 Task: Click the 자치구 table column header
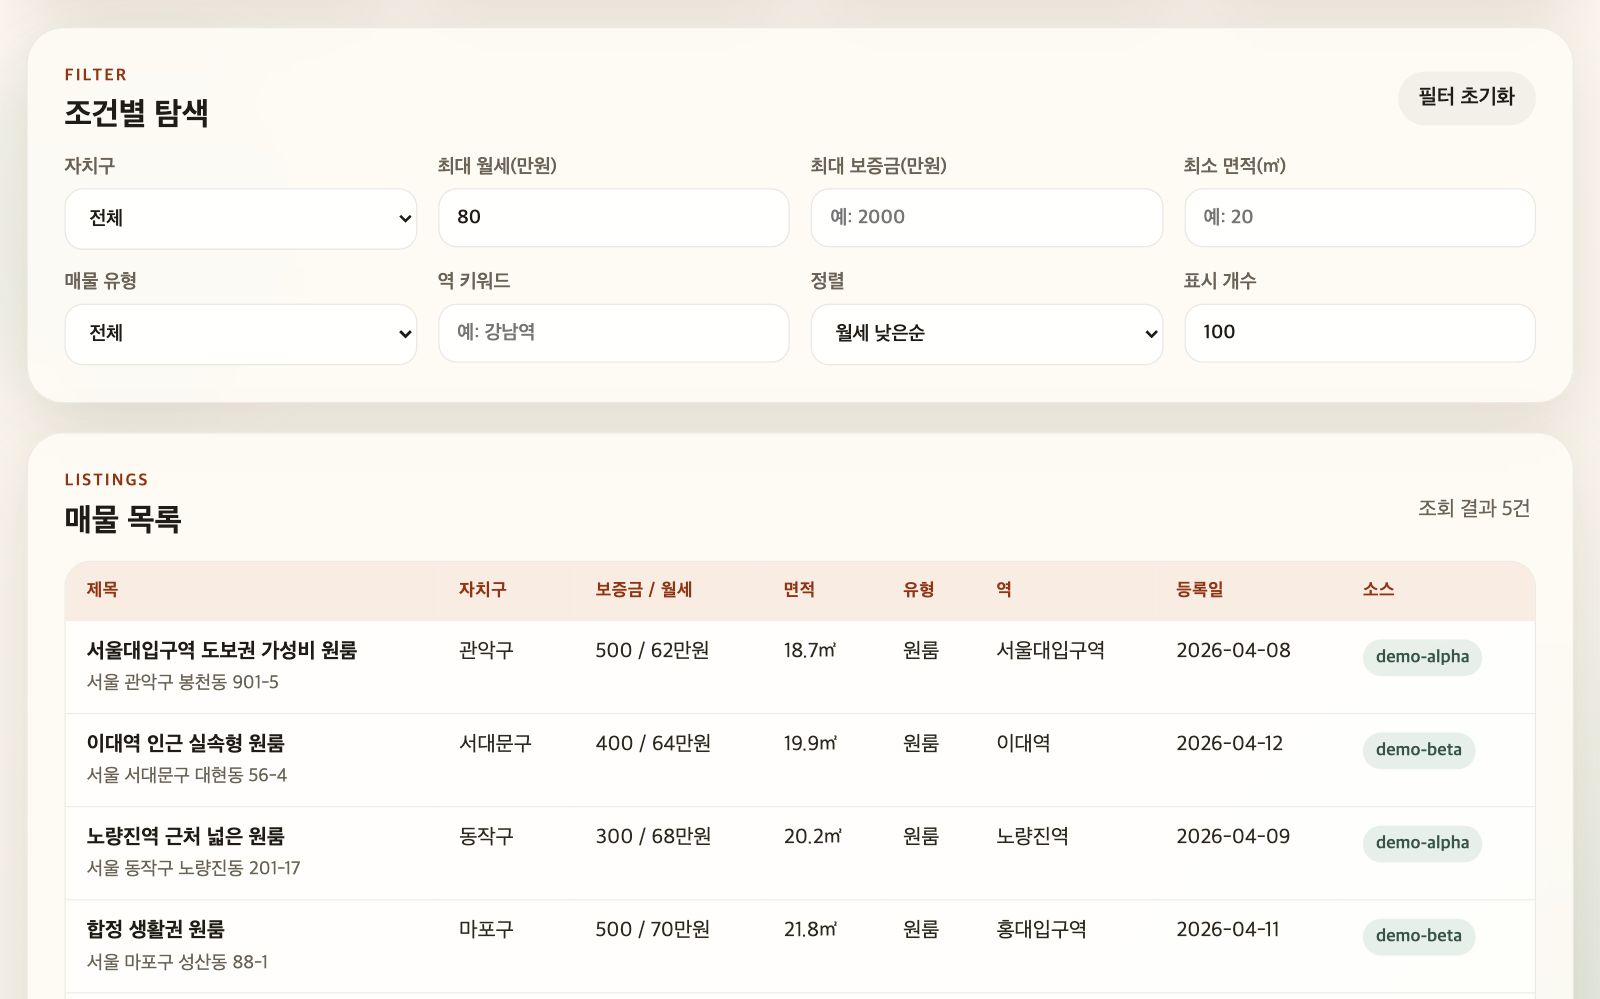coord(482,590)
